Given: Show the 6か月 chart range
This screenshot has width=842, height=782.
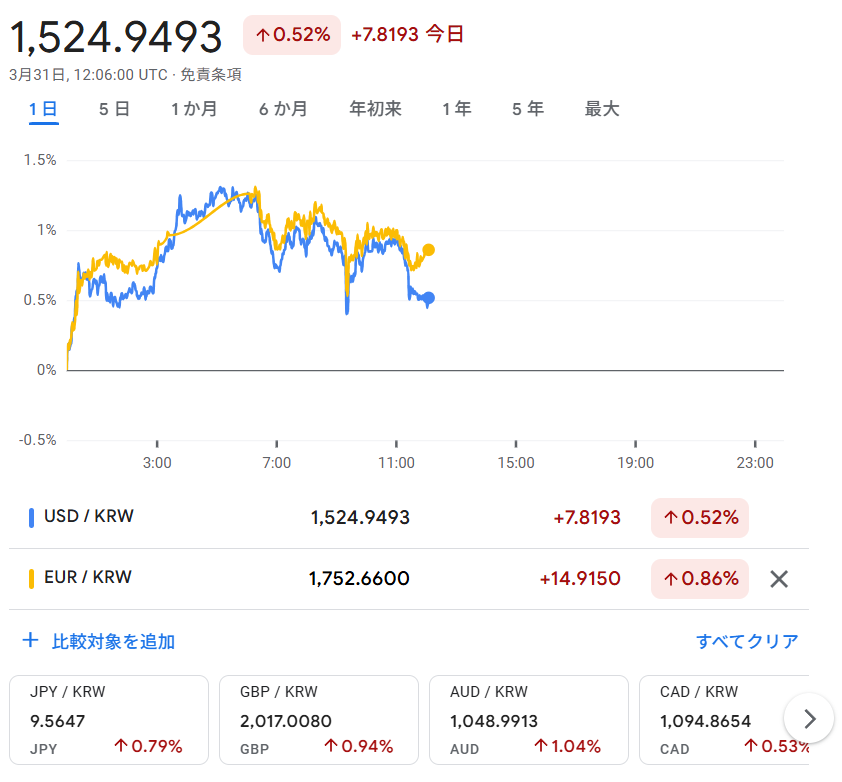Looking at the screenshot, I should 283,110.
